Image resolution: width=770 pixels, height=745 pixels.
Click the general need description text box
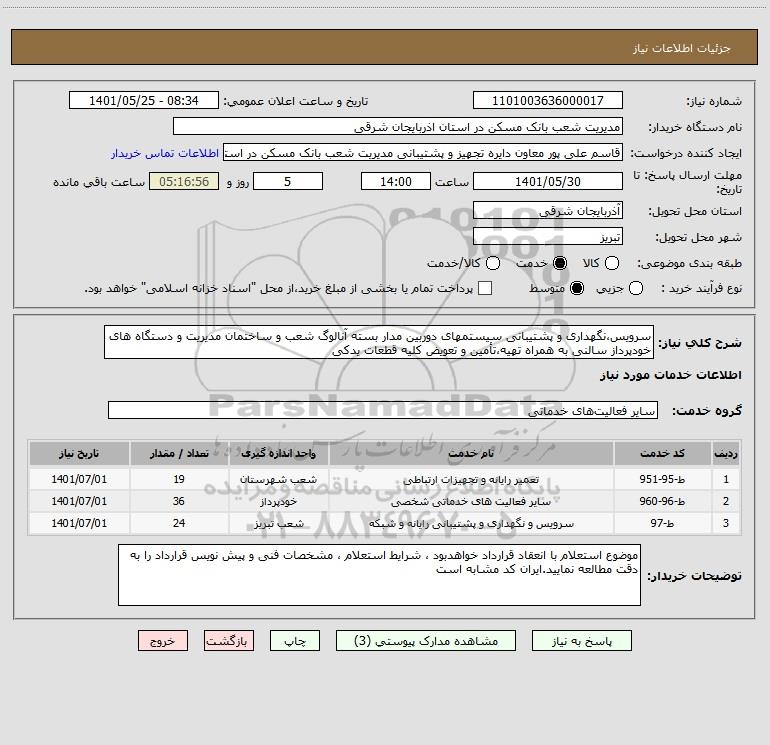[x=379, y=342]
